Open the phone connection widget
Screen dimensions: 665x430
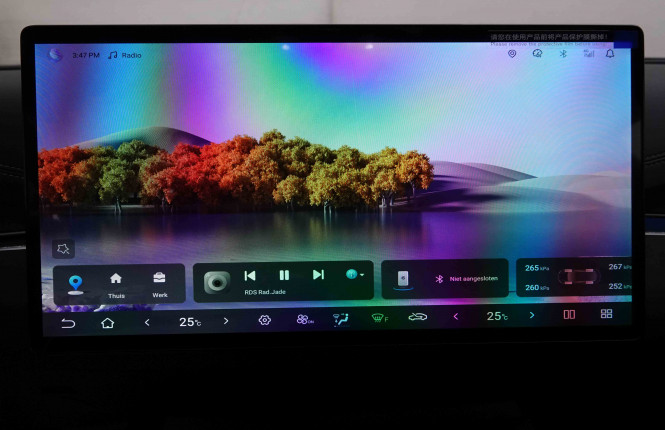click(x=403, y=279)
